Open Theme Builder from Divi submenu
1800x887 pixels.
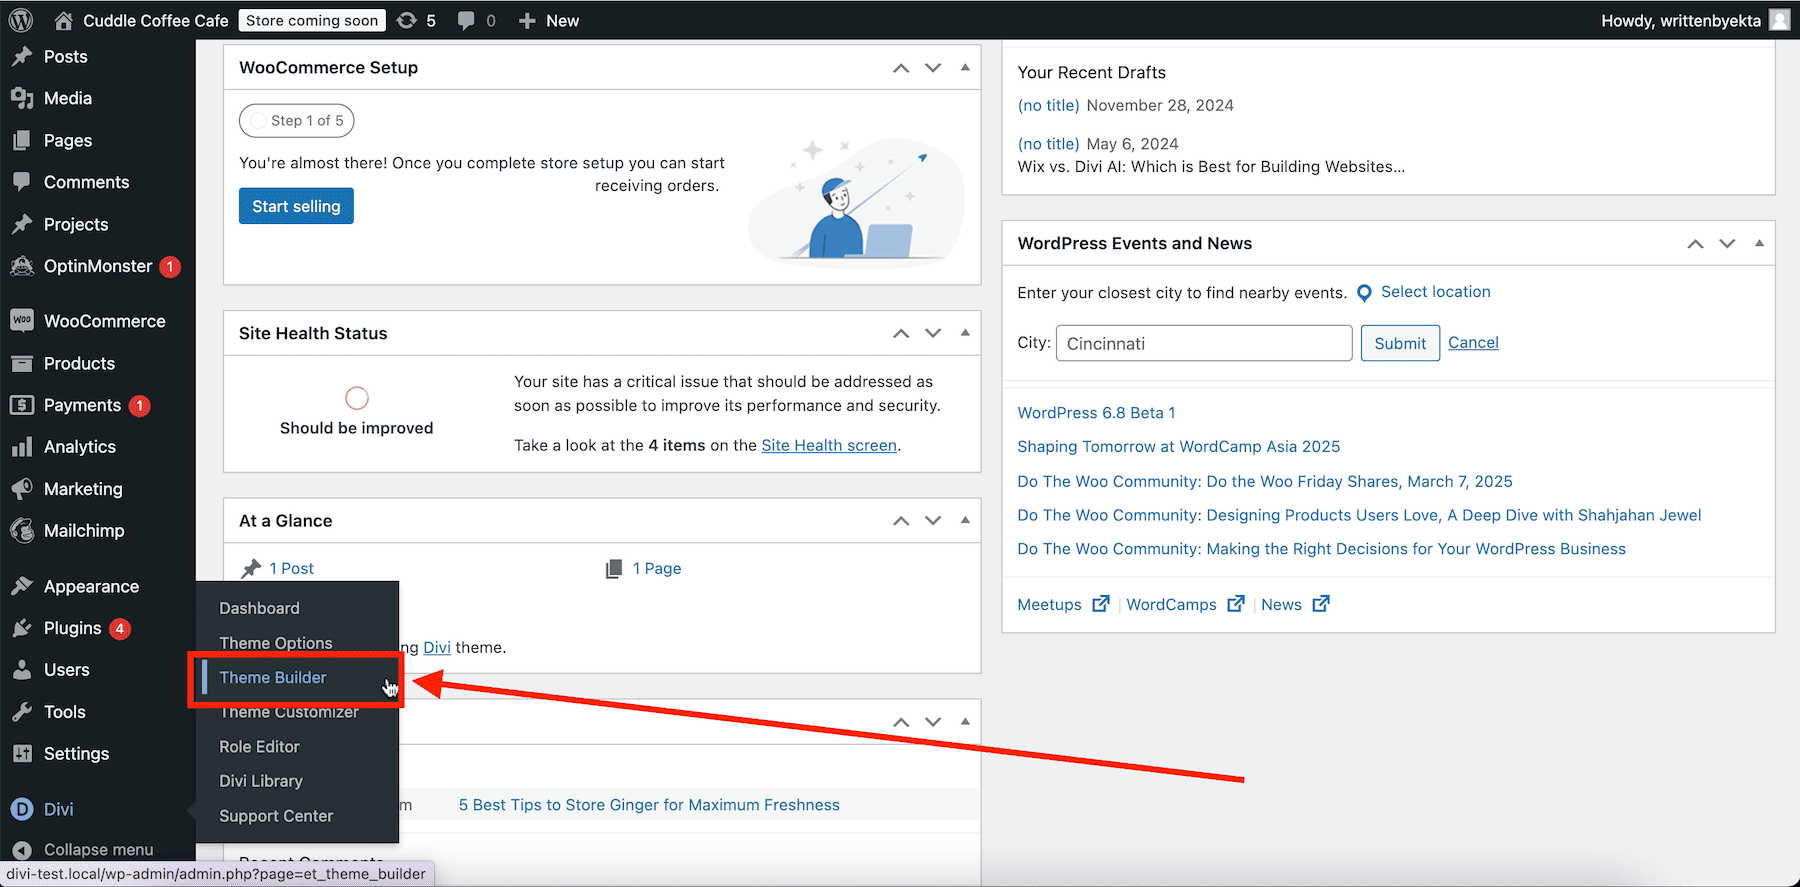(x=273, y=677)
